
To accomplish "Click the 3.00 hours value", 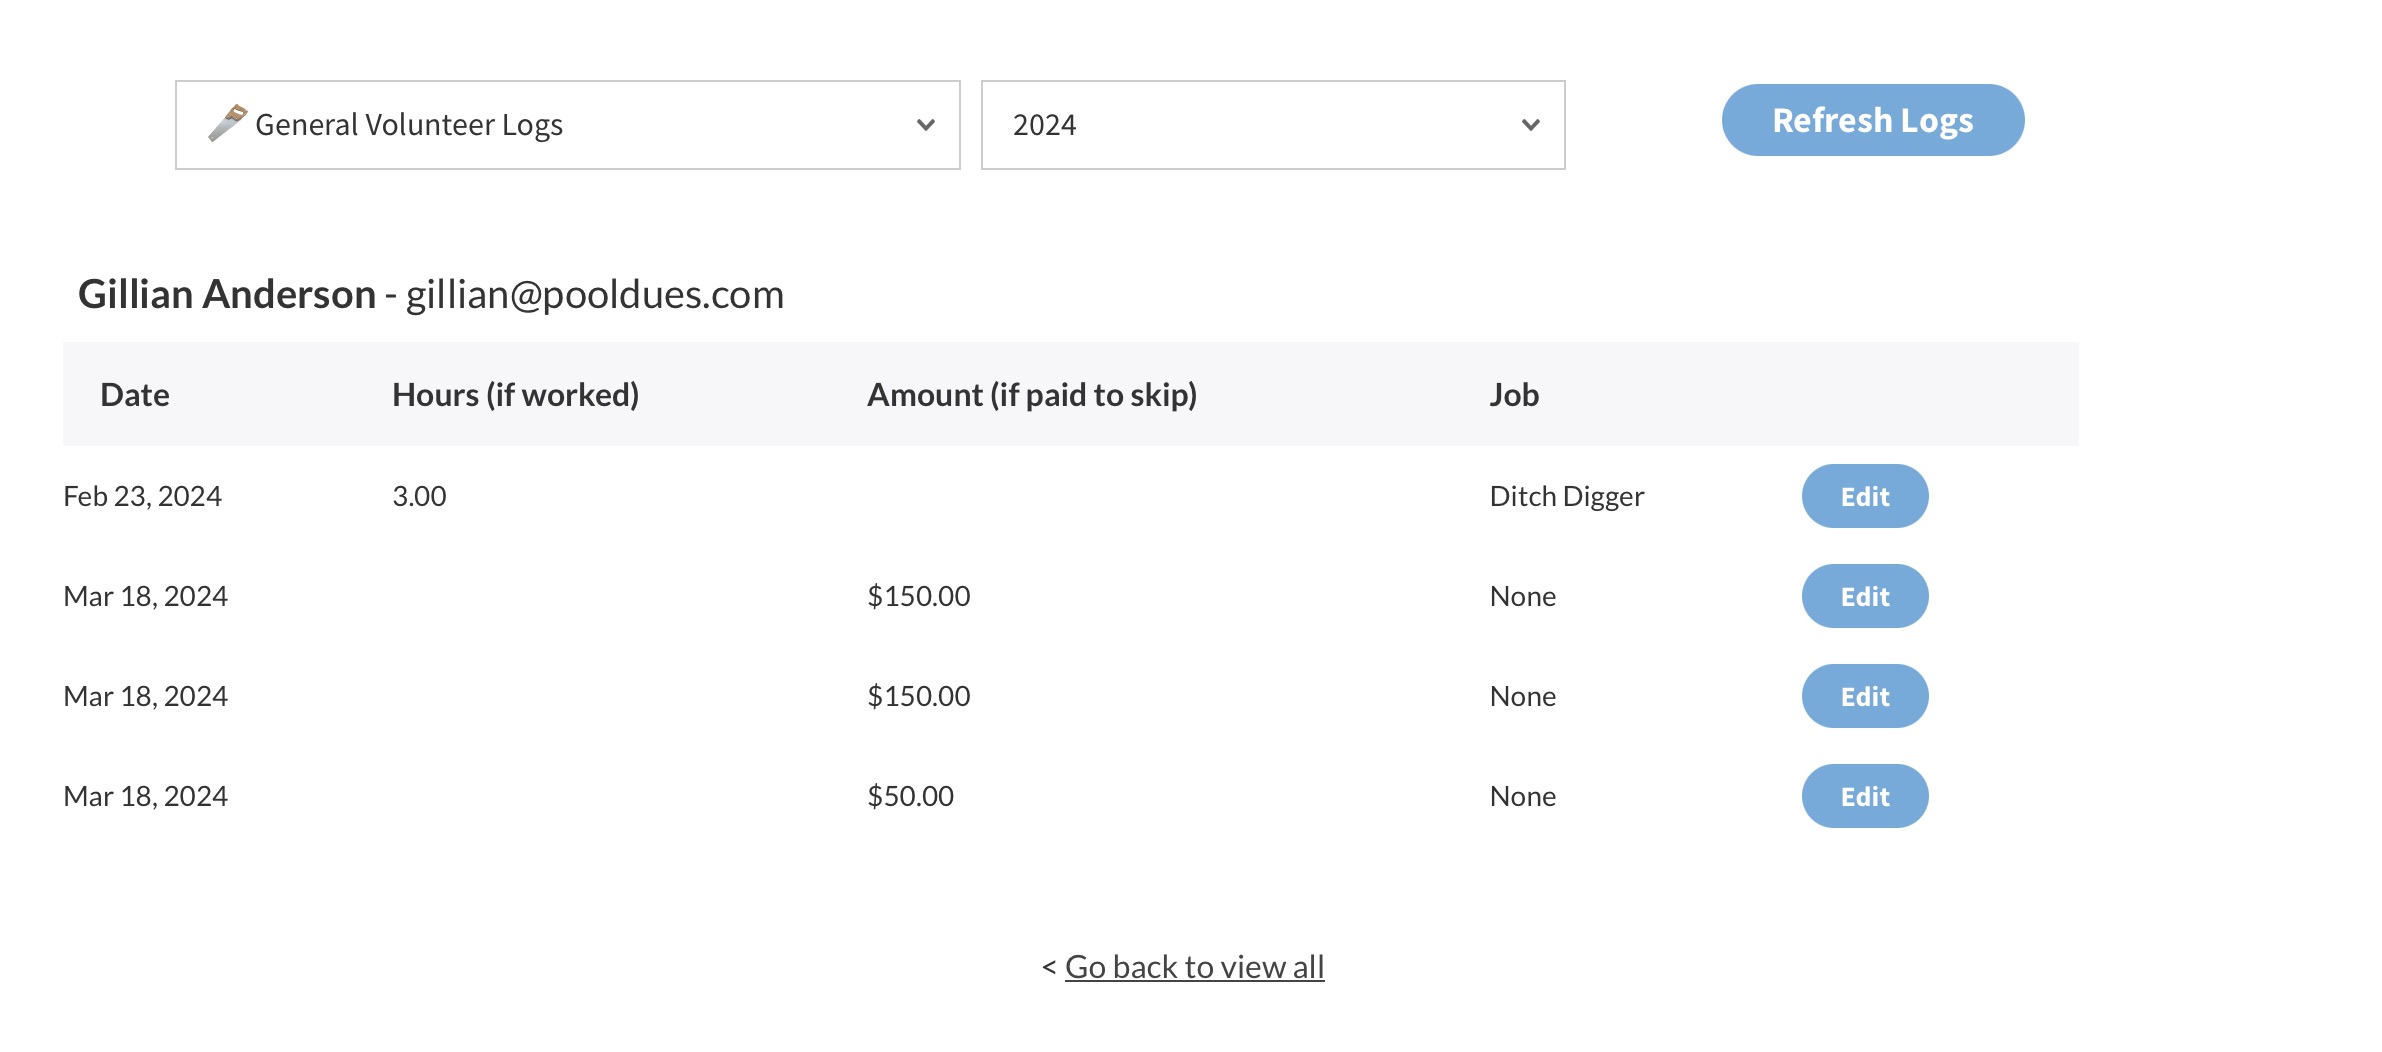I will pos(419,496).
